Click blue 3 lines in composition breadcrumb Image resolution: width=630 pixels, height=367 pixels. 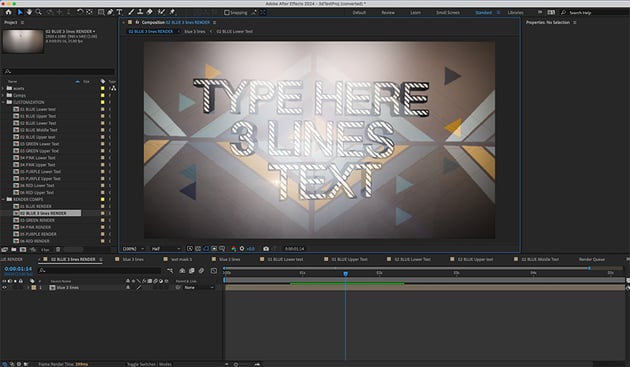(x=194, y=31)
